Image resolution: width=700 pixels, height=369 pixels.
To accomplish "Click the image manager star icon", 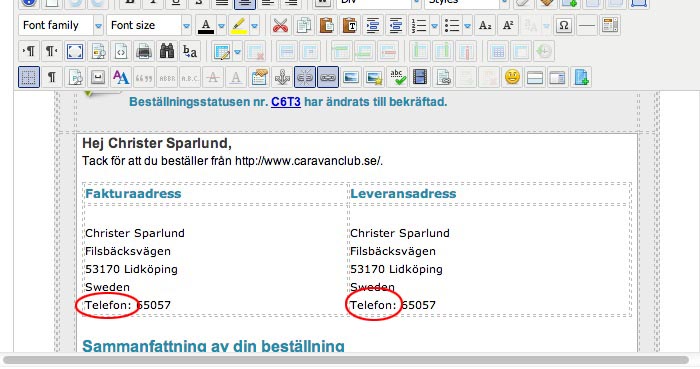I will pyautogui.click(x=374, y=78).
